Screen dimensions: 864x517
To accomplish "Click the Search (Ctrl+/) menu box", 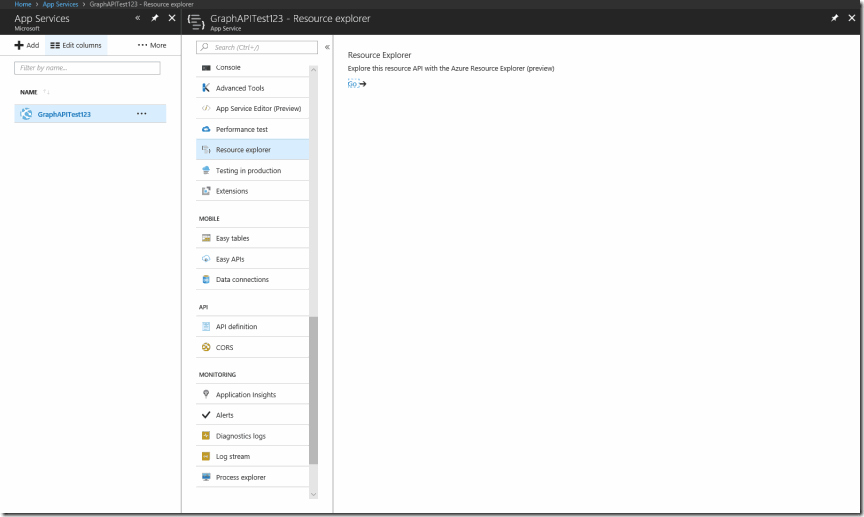I will [x=257, y=47].
